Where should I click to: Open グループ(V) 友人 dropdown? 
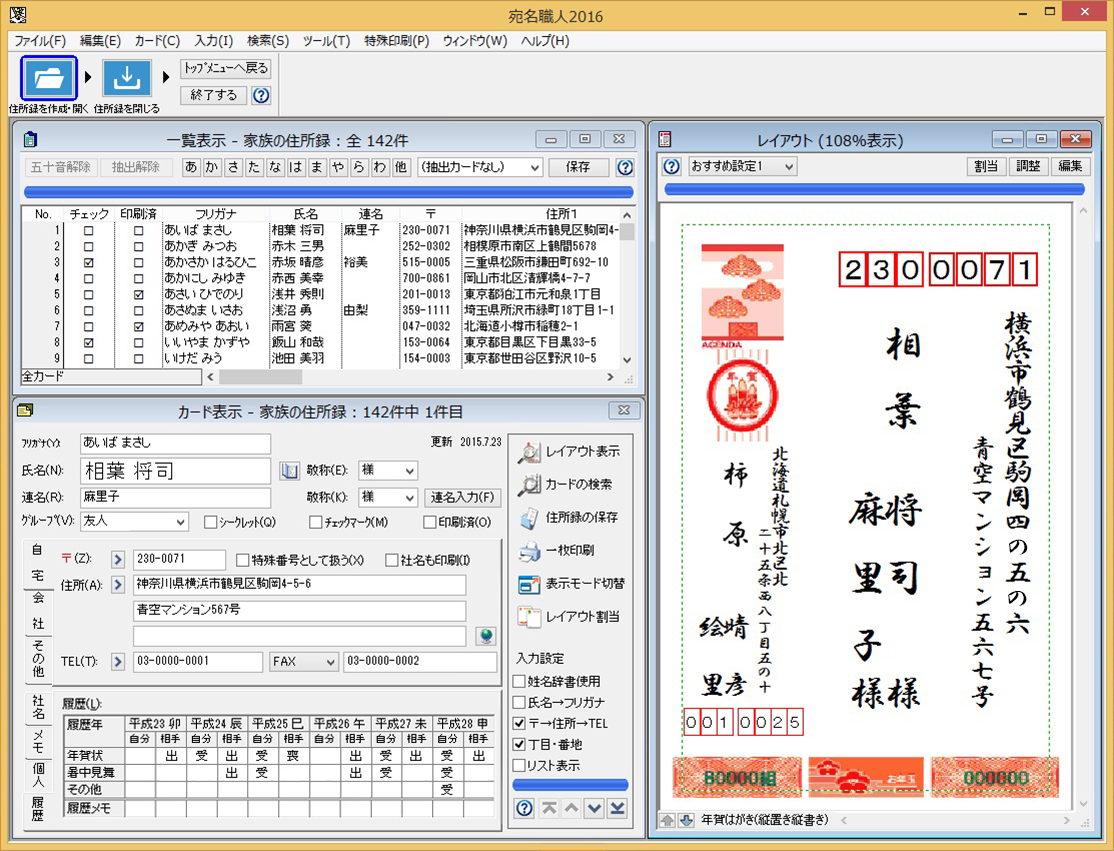tap(134, 521)
